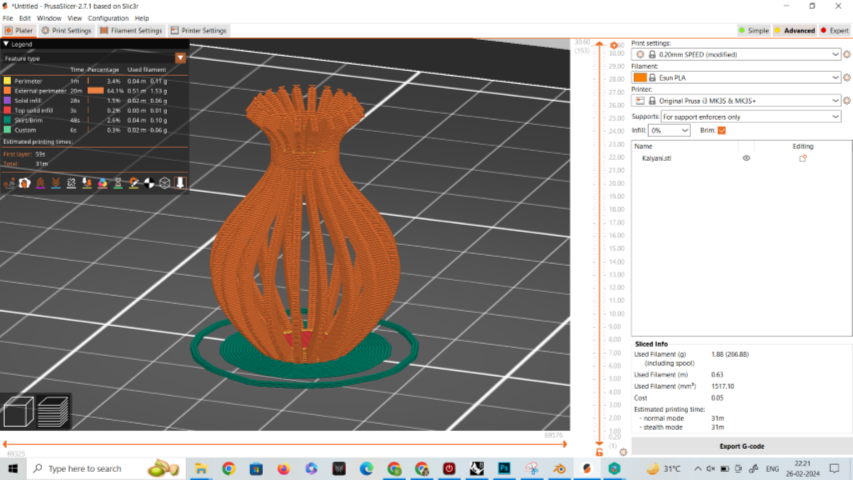Toggle tool marker icon in legend toolbar

(180, 183)
